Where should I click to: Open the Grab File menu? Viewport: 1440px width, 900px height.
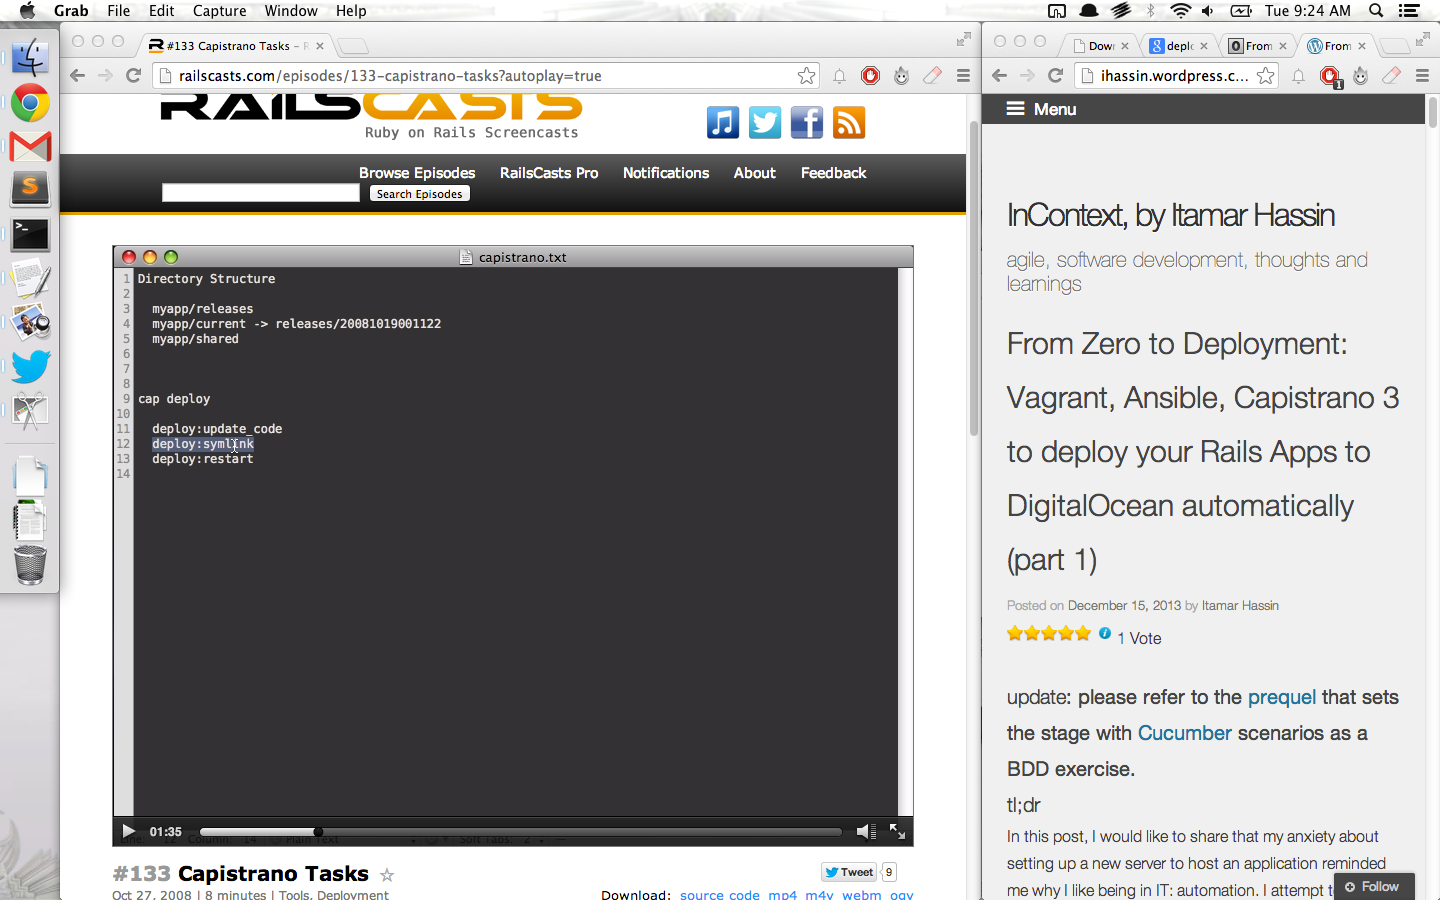[x=118, y=11]
